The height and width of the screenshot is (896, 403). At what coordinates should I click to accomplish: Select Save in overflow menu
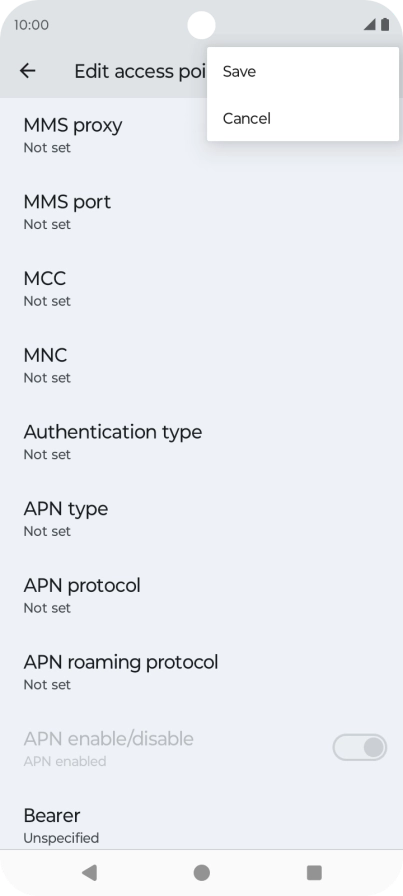(303, 71)
